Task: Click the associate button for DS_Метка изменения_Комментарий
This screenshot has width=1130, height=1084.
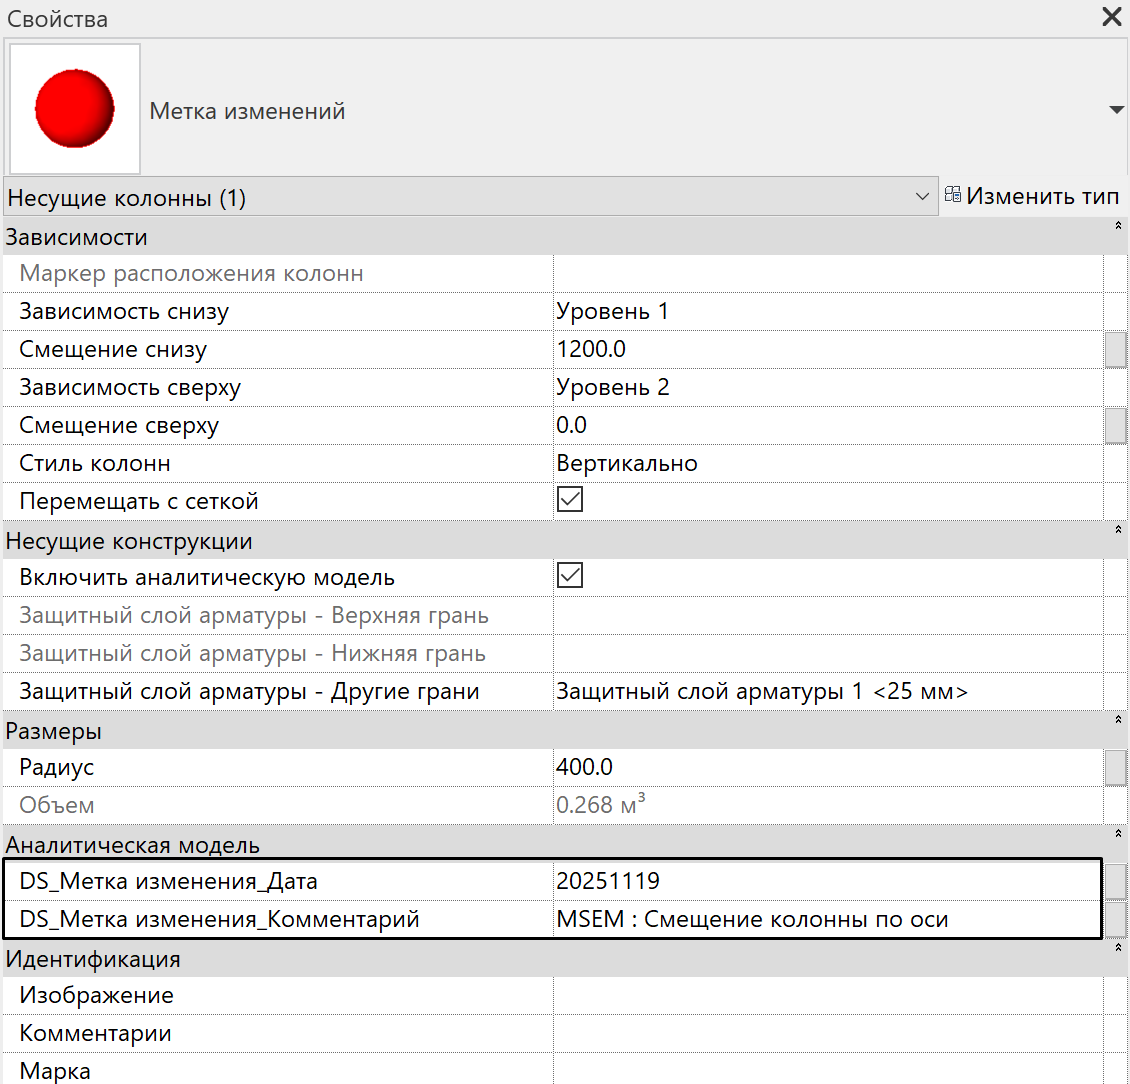Action: 1115,919
